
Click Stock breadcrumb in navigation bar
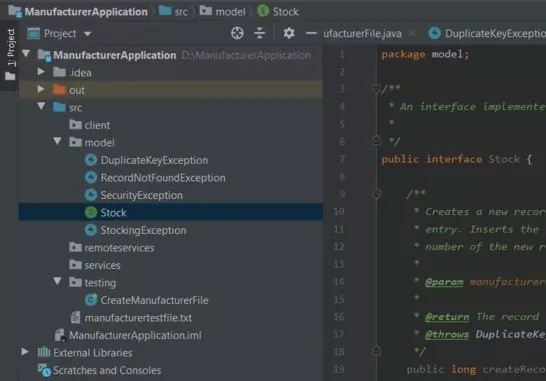pos(286,12)
